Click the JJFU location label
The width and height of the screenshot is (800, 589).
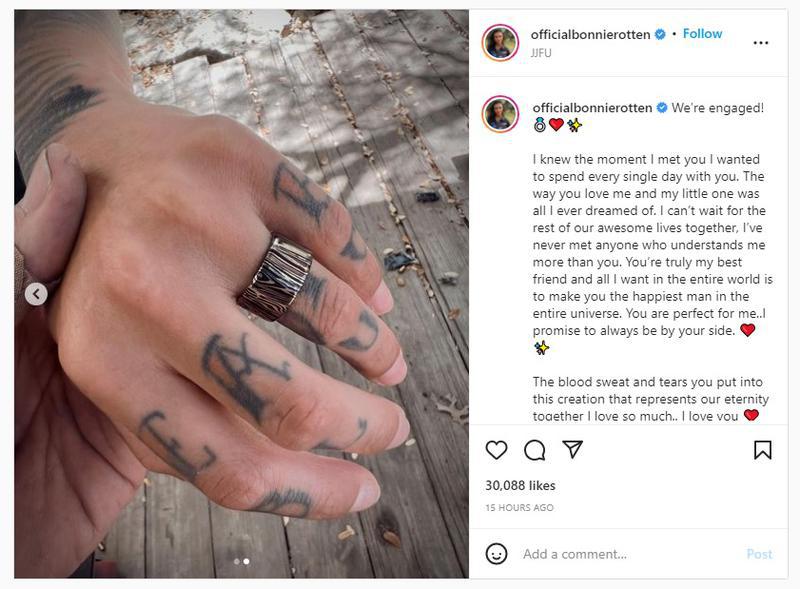point(541,53)
